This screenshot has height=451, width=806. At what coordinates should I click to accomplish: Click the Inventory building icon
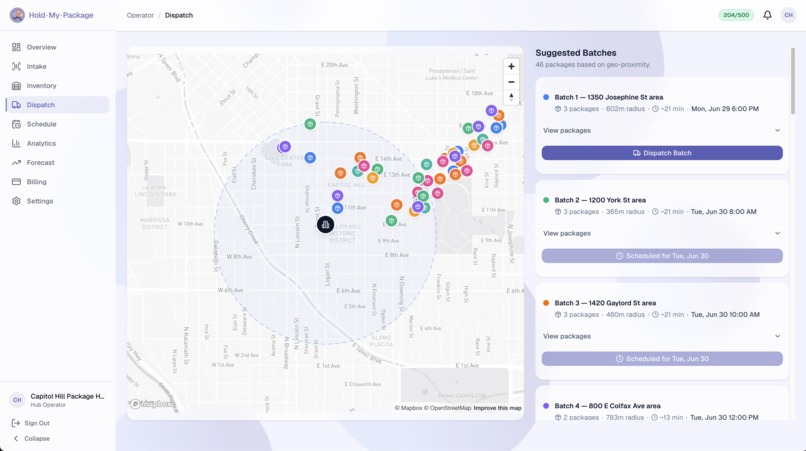tap(16, 86)
